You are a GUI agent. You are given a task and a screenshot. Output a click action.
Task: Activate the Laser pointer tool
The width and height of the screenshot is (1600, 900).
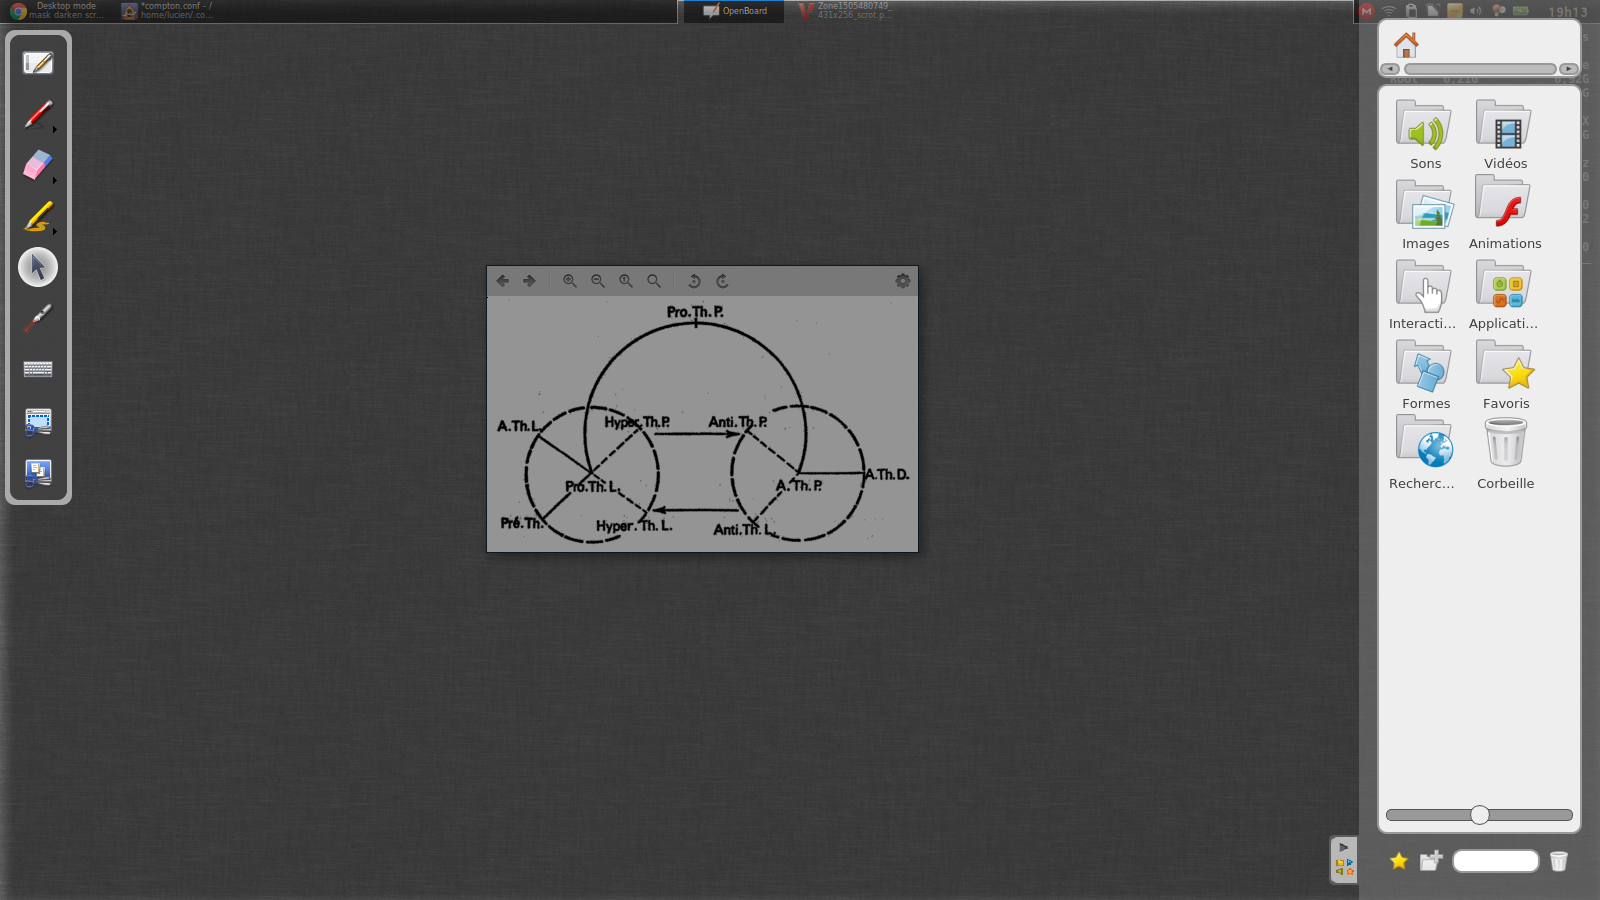(36, 318)
